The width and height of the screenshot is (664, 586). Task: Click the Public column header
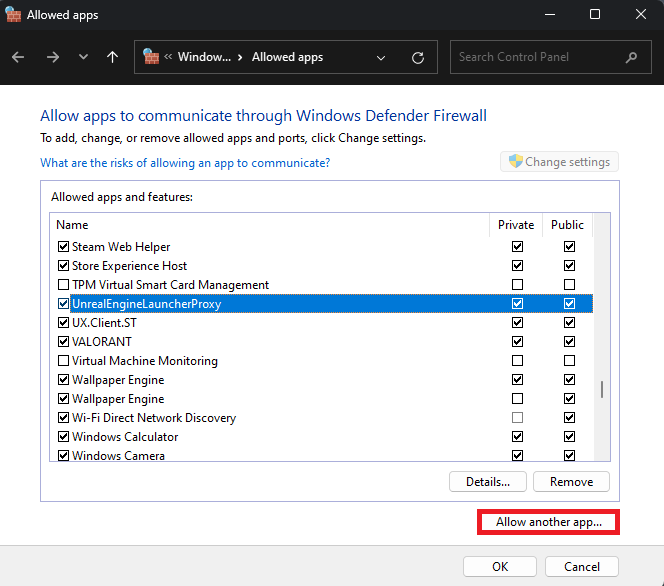[x=567, y=225]
